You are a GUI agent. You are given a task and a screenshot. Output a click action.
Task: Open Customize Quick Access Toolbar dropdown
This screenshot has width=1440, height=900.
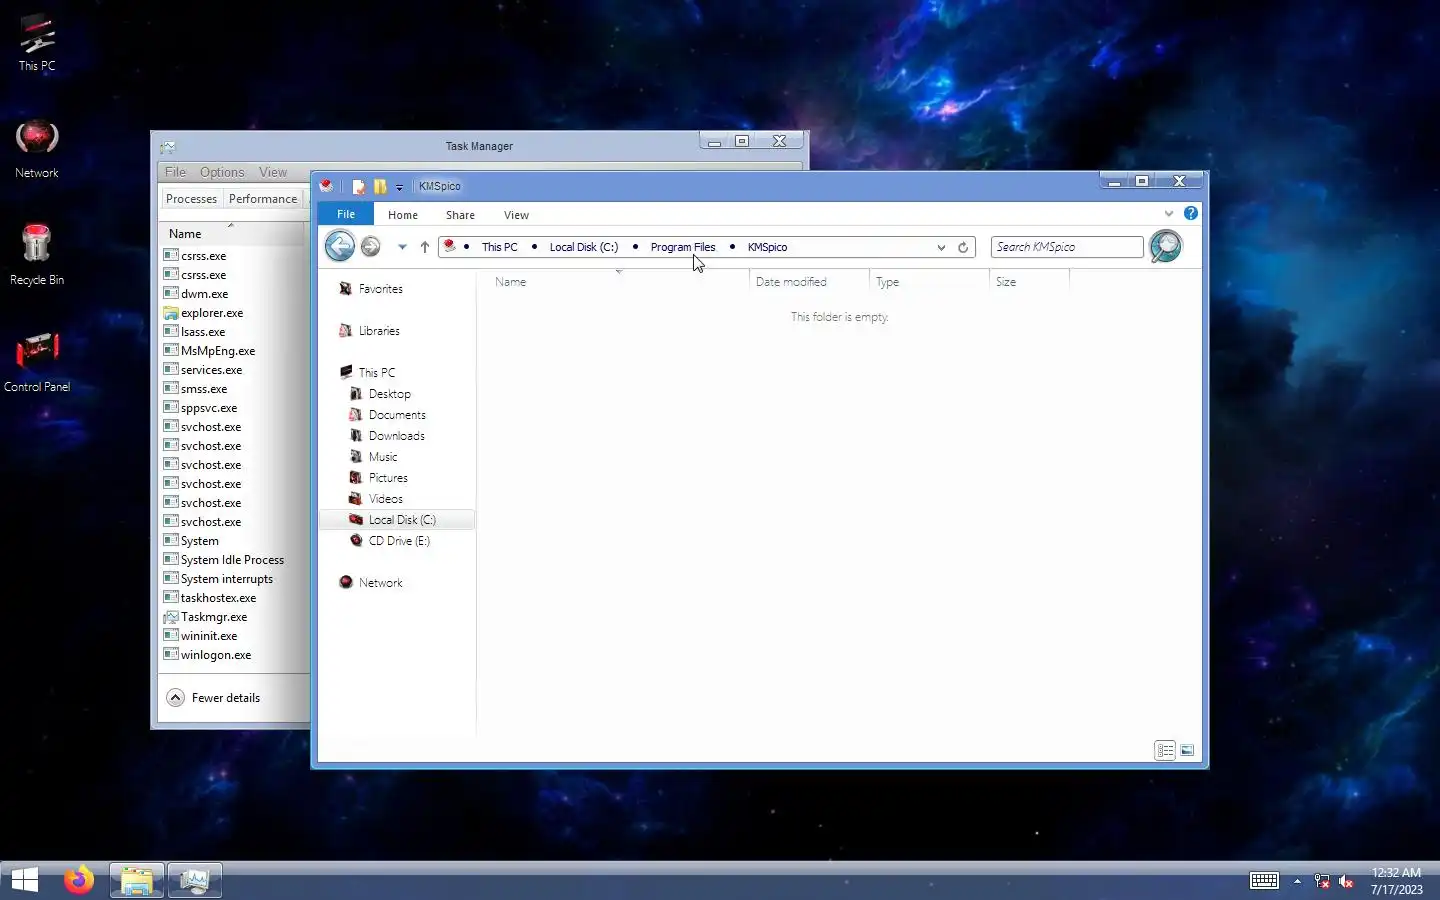(399, 187)
